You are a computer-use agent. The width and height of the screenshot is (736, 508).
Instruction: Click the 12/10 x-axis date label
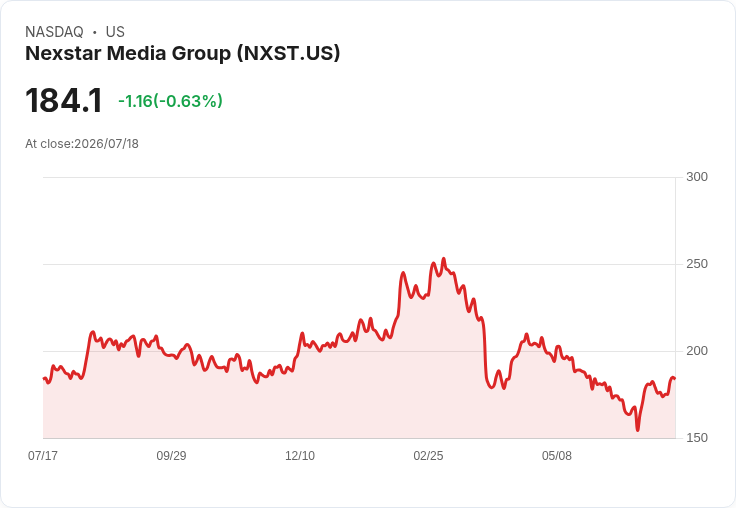[300, 455]
